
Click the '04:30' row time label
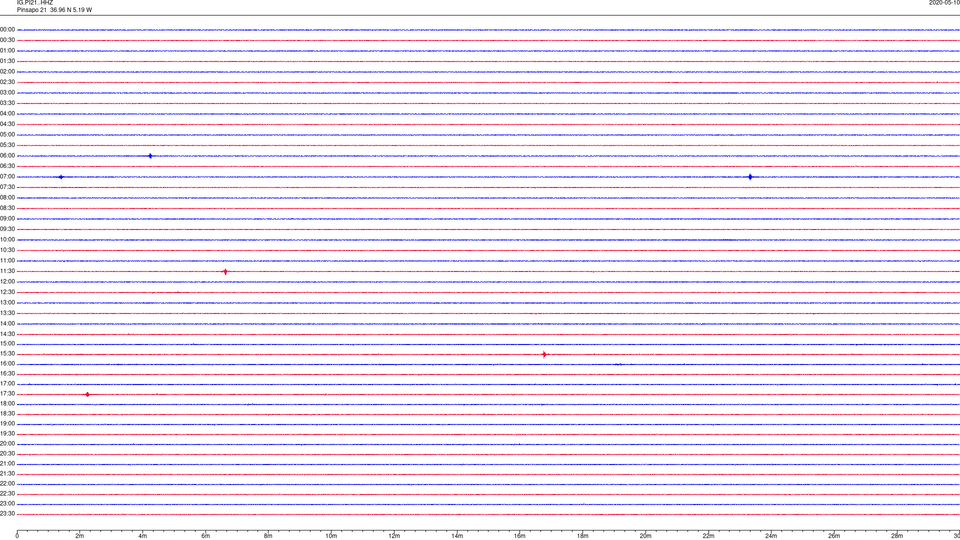(7, 124)
